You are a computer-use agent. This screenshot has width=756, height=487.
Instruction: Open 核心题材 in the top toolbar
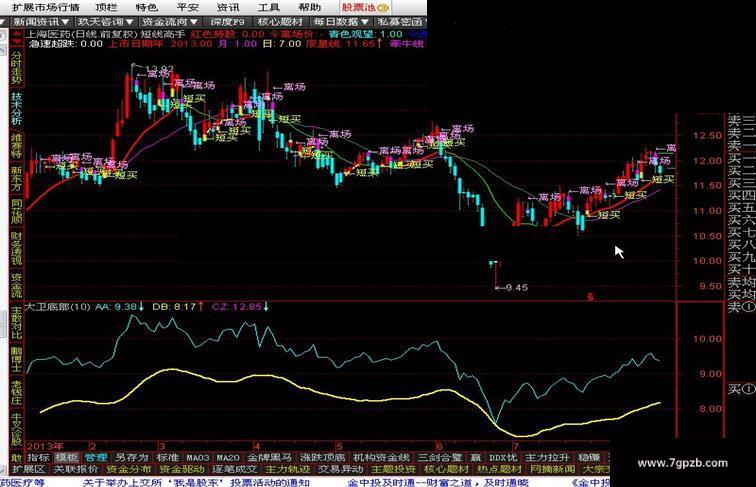(x=280, y=22)
